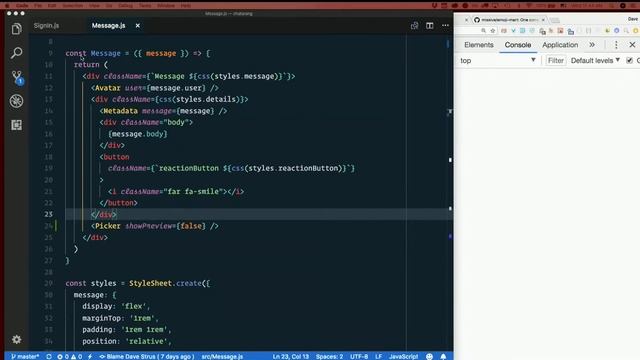The width and height of the screenshot is (640, 360).
Task: Toggle the checkbox beside Default levels
Action: click(629, 60)
